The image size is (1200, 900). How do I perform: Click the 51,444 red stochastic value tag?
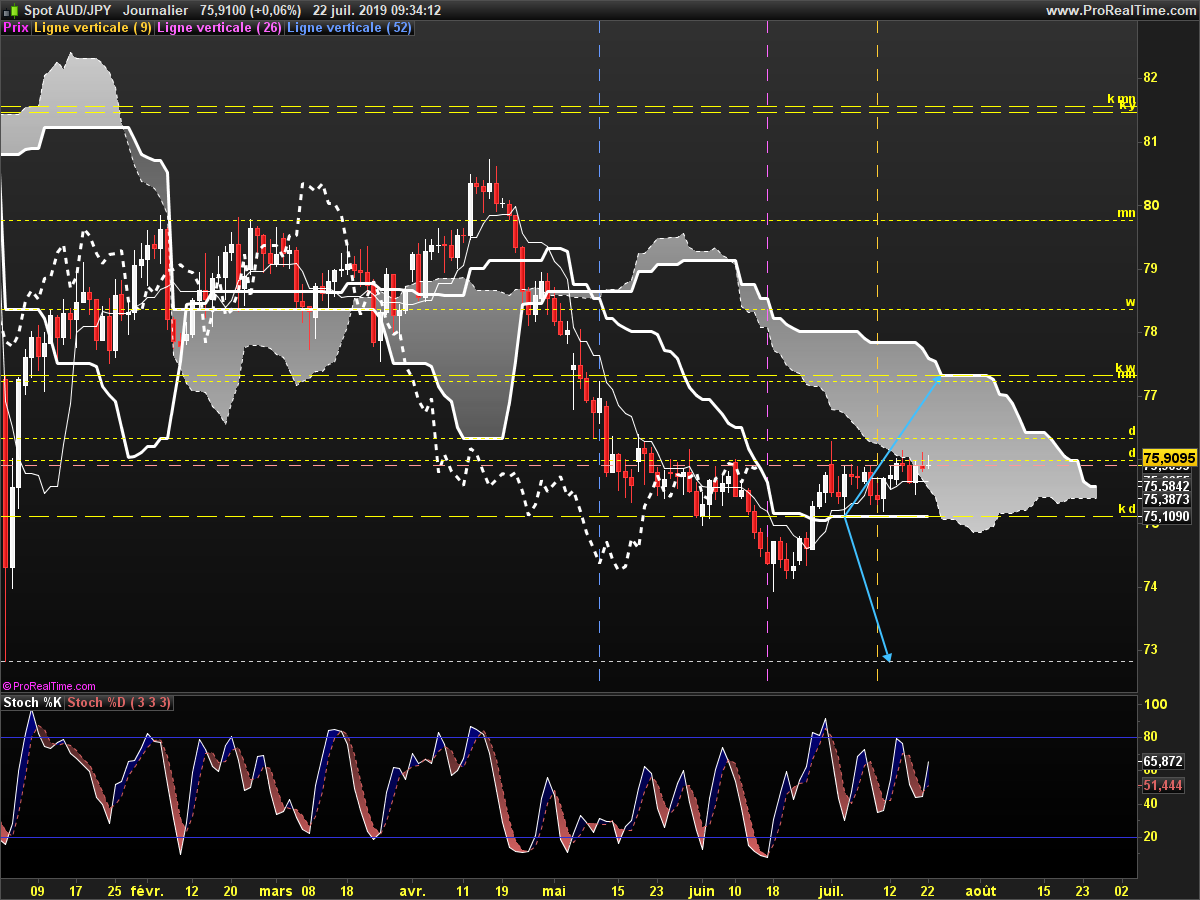(x=1163, y=786)
